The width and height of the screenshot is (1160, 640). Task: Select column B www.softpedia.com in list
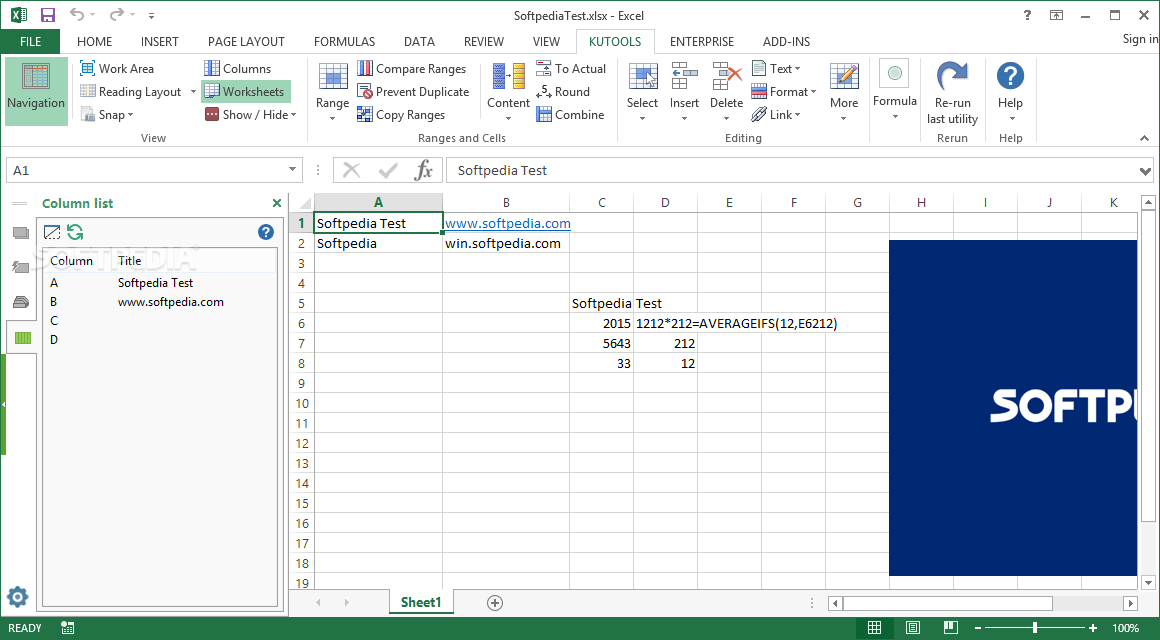point(159,302)
